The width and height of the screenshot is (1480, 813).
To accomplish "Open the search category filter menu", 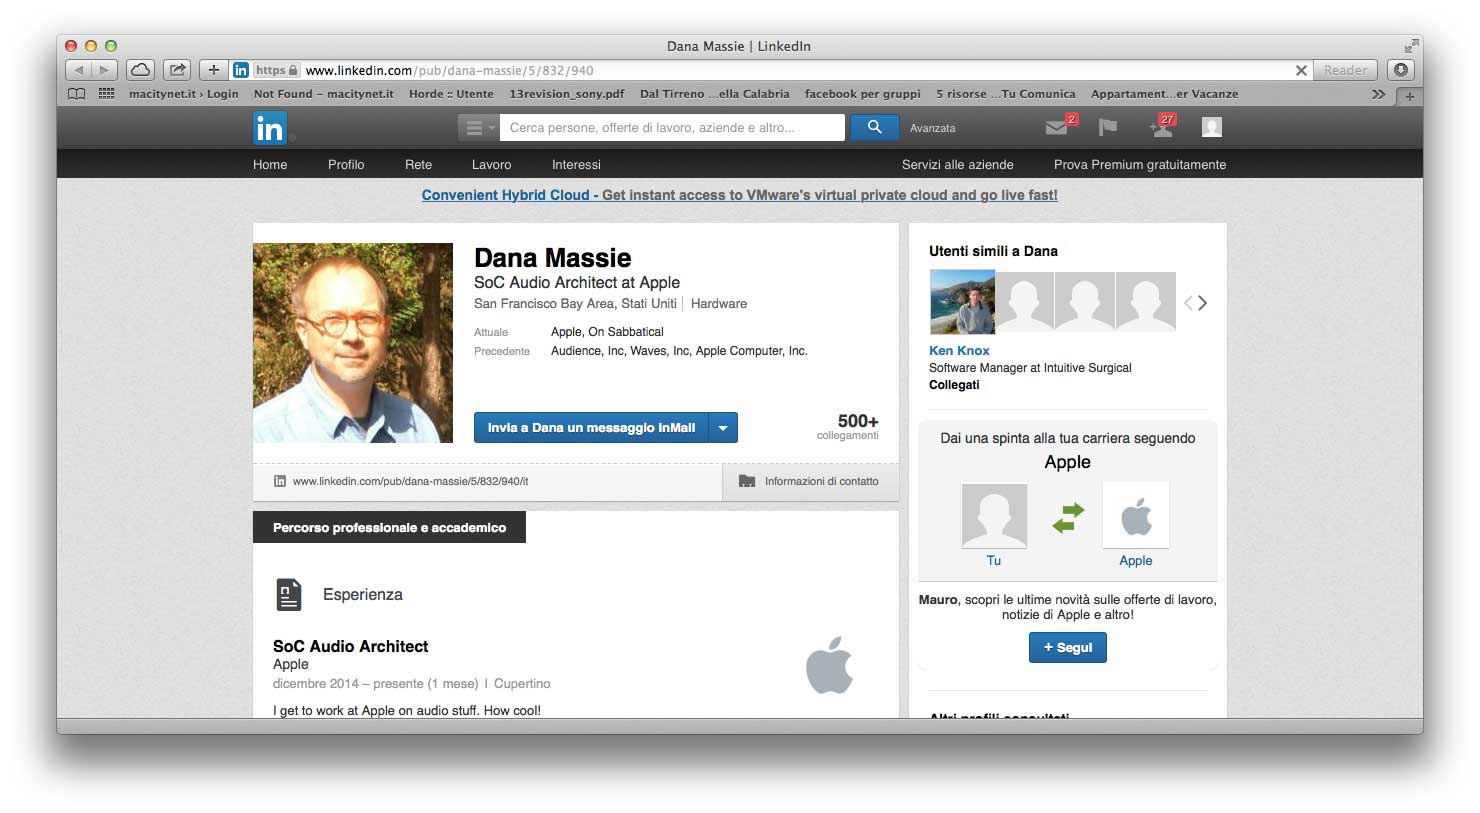I will [x=478, y=128].
